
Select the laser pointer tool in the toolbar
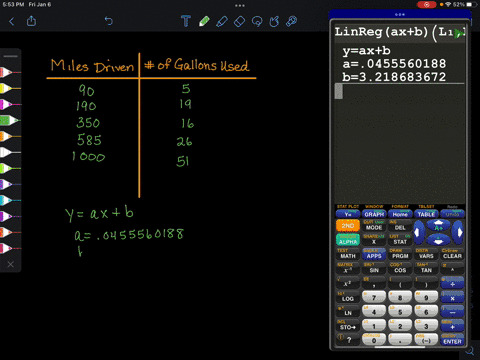(292, 21)
